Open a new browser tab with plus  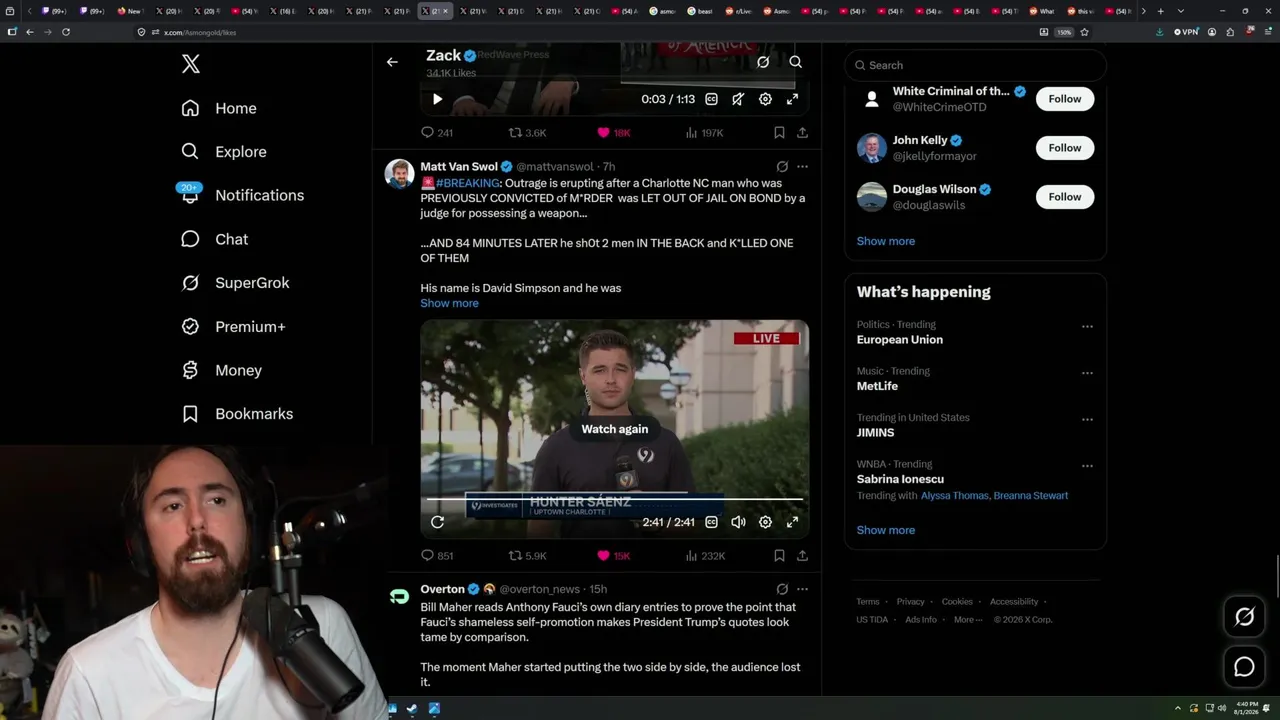tap(1160, 11)
